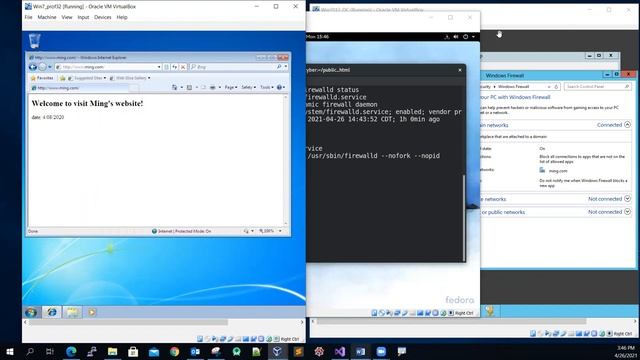The image size is (640, 360).
Task: Open the Help menu in Win7 VirtualBox window
Action: click(x=122, y=17)
